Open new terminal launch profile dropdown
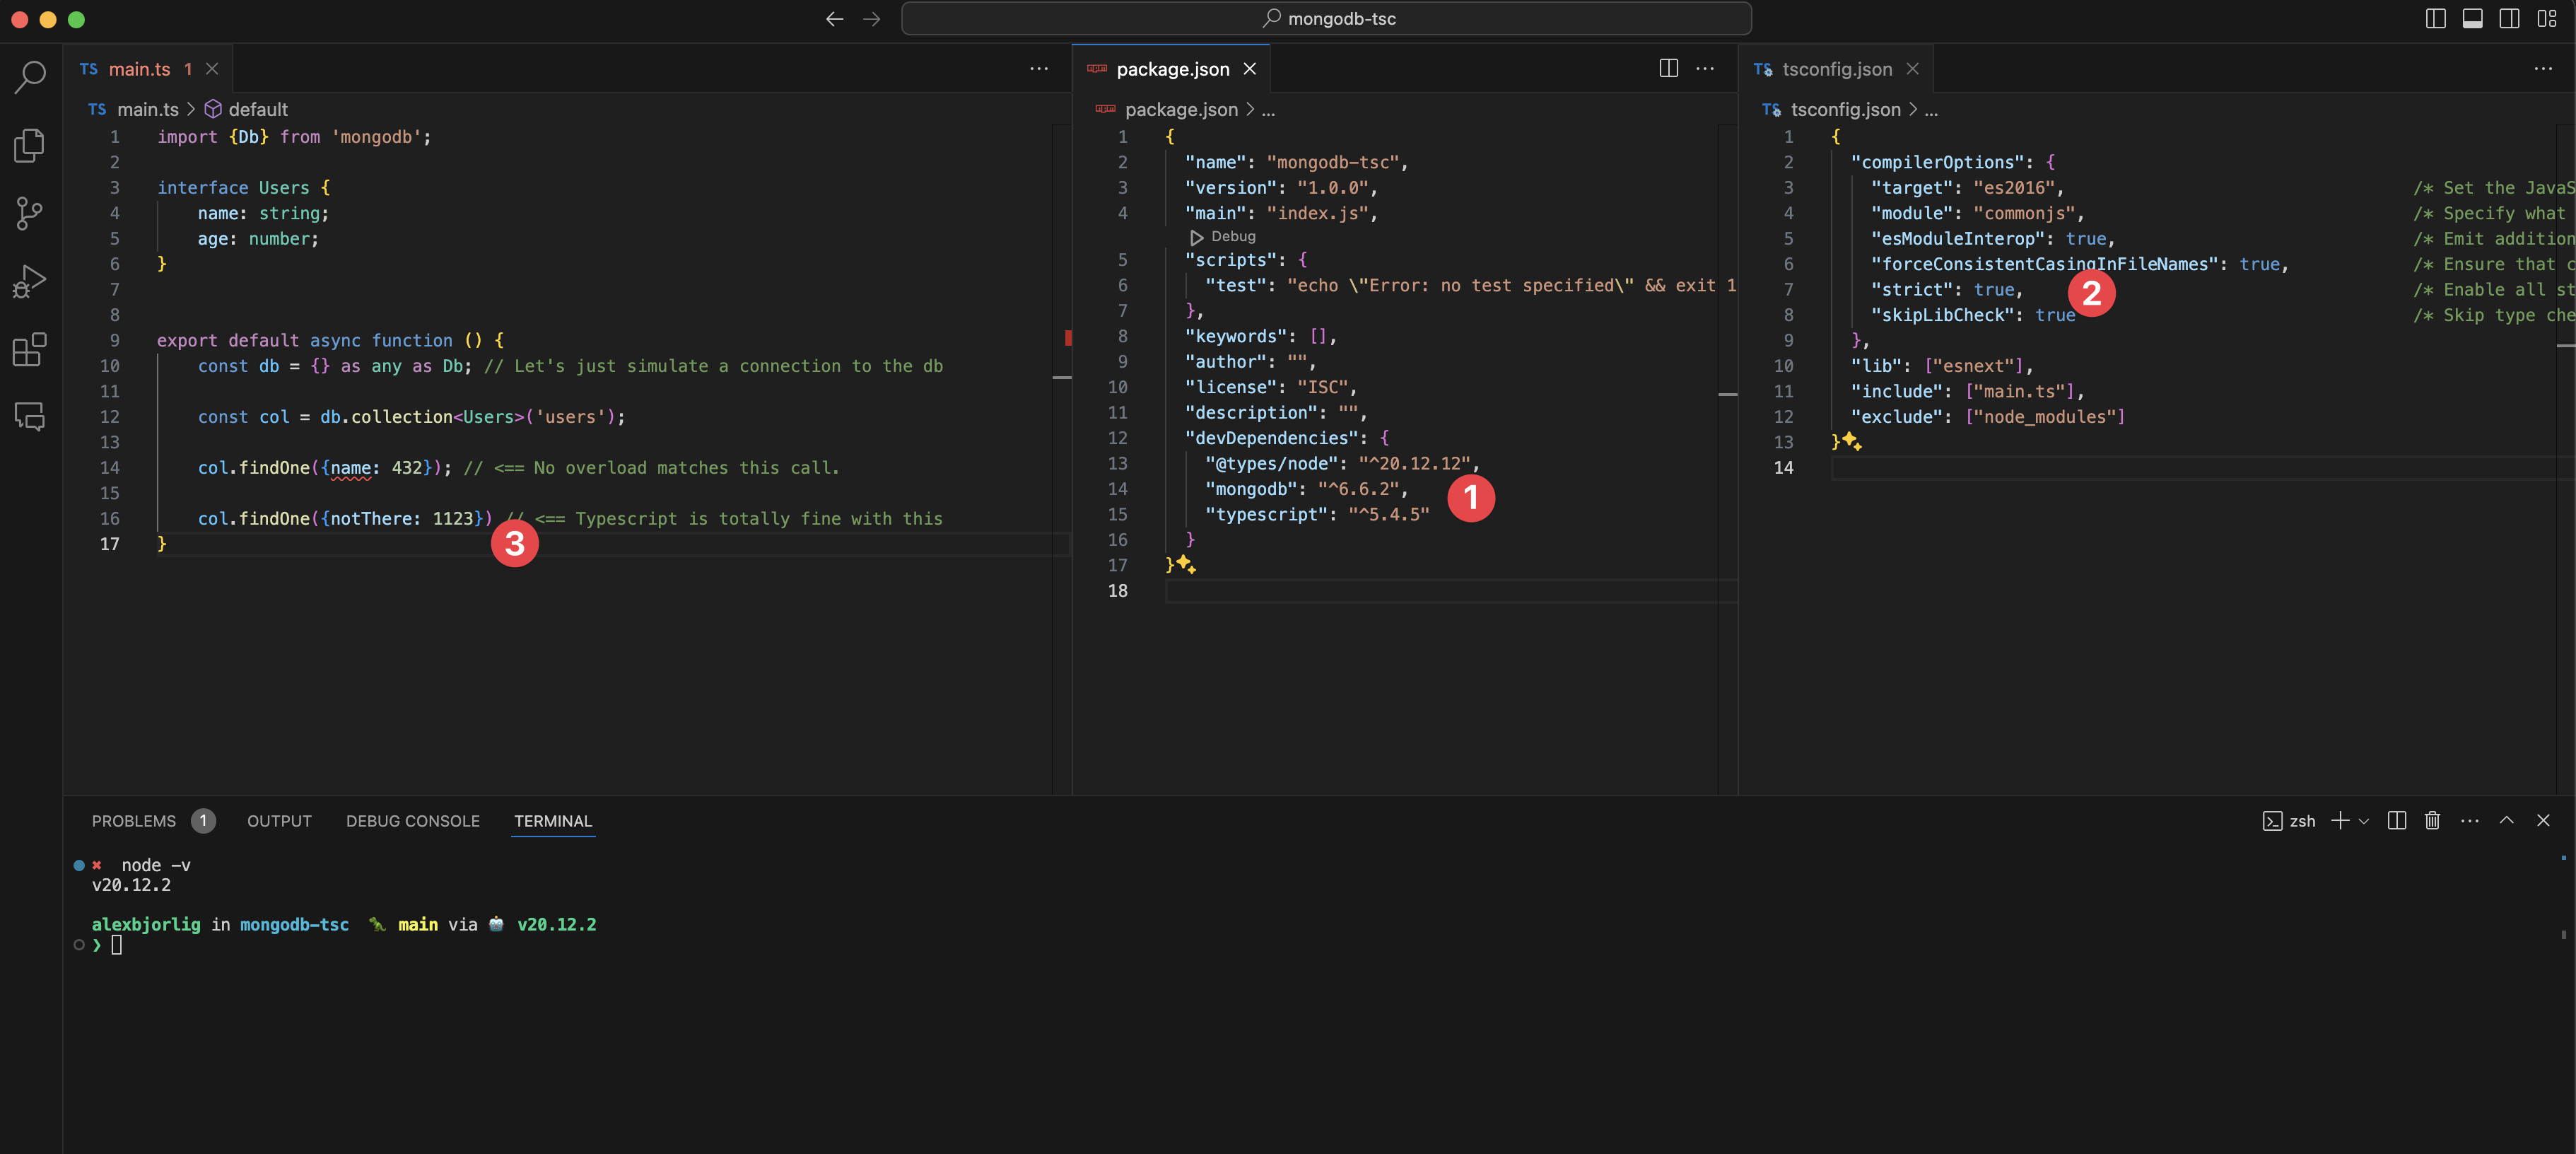The width and height of the screenshot is (2576, 1154). tap(2364, 821)
